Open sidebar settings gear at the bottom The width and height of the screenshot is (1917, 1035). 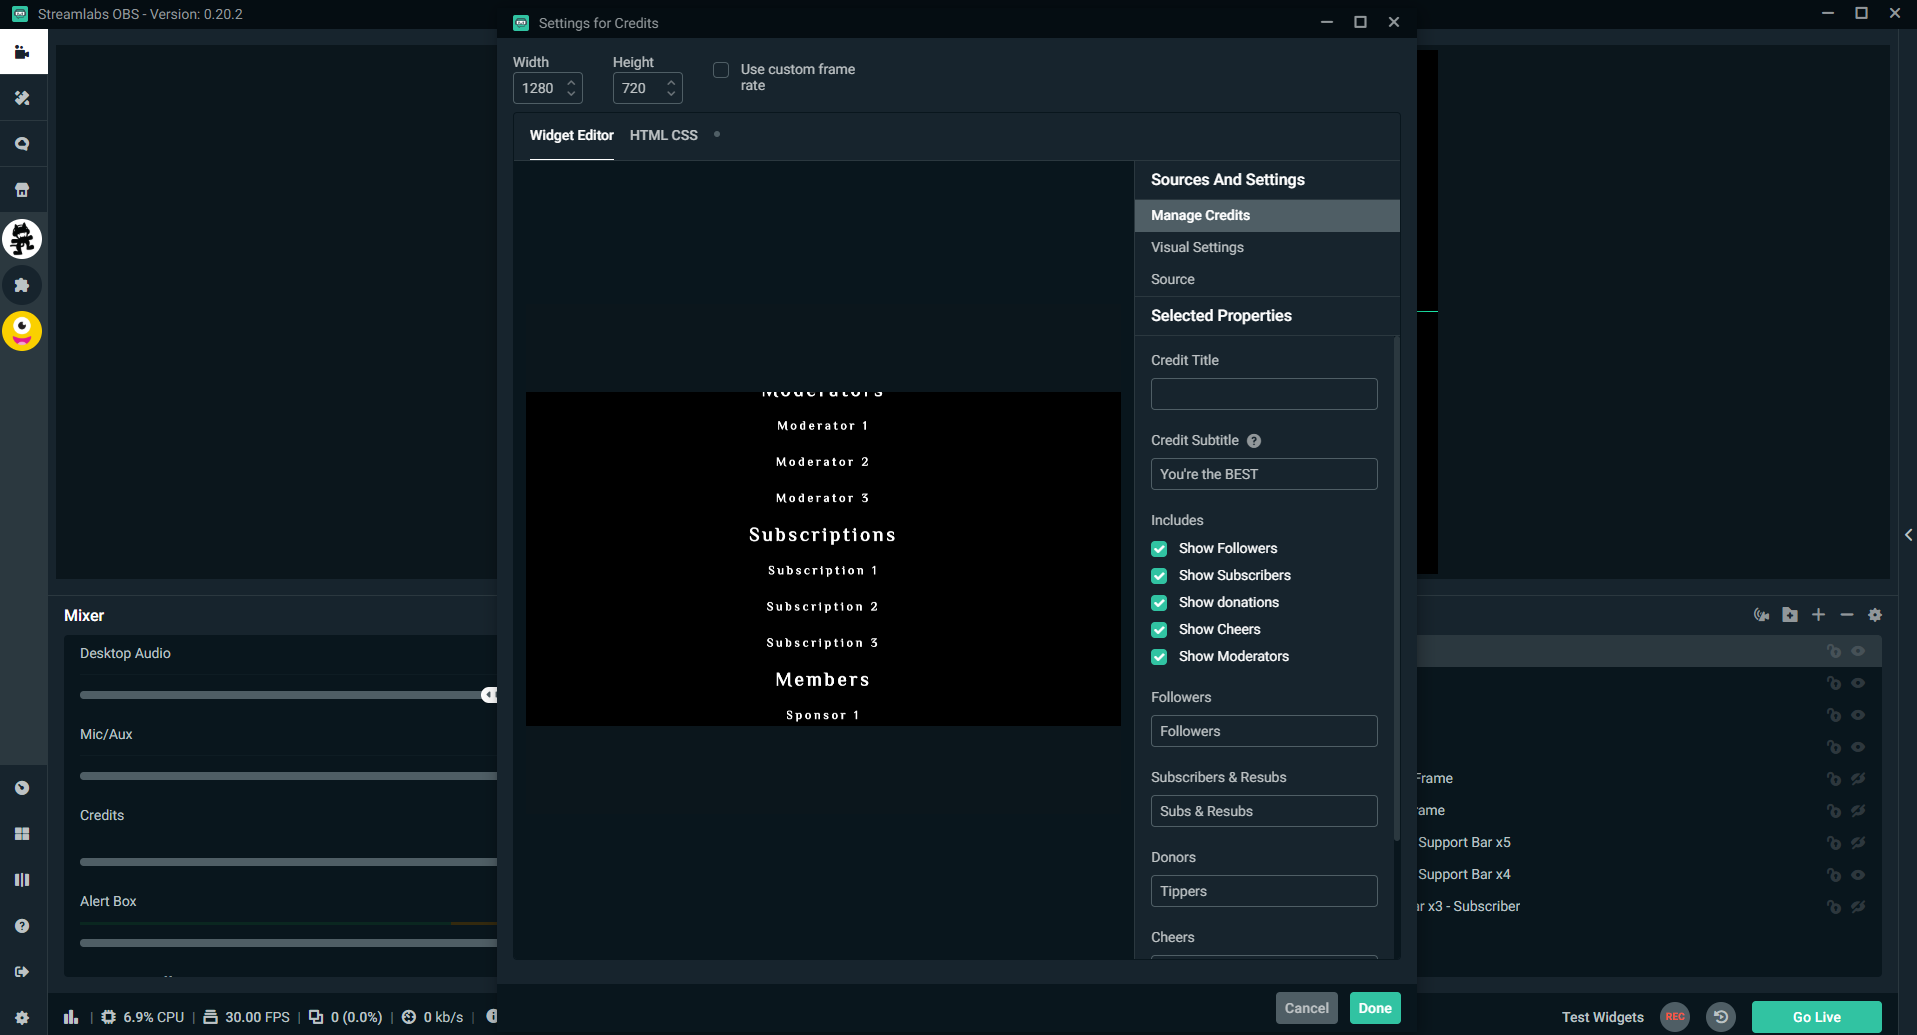(22, 1017)
